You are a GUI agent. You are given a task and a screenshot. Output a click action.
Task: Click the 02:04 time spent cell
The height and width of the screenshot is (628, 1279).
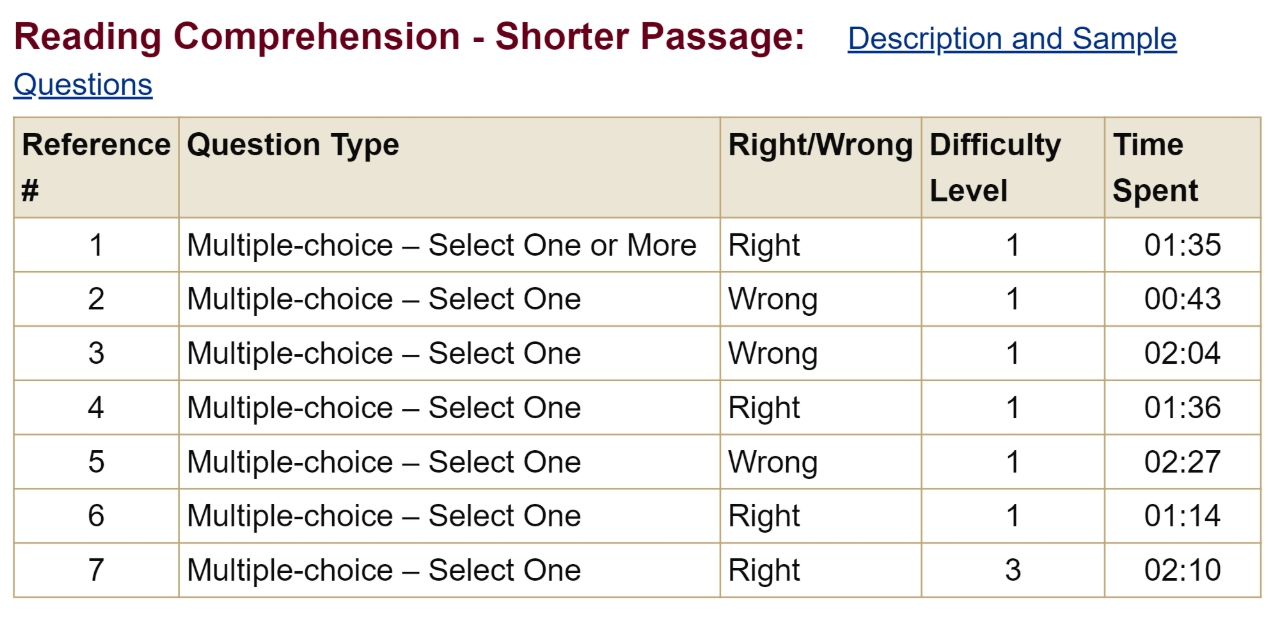[1182, 353]
